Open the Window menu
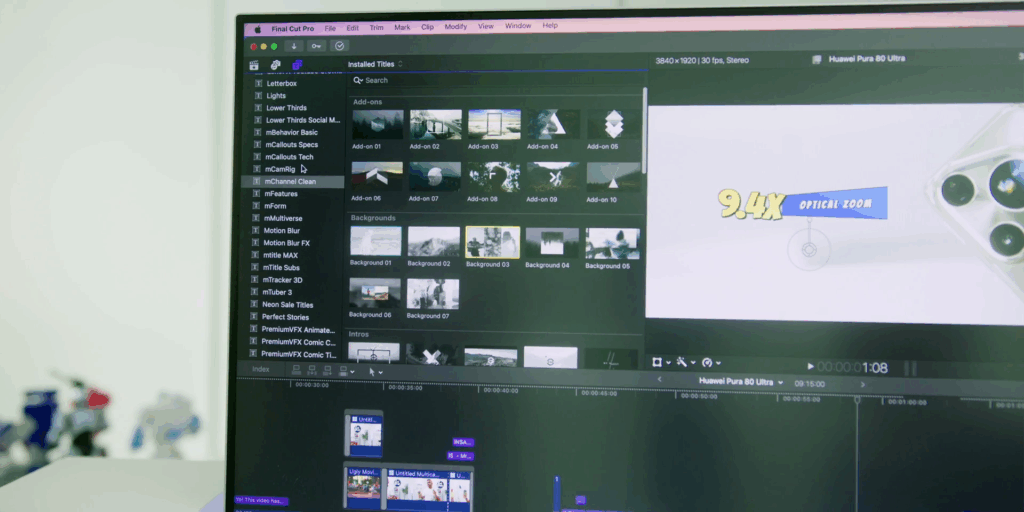Viewport: 1024px width, 512px height. click(518, 26)
